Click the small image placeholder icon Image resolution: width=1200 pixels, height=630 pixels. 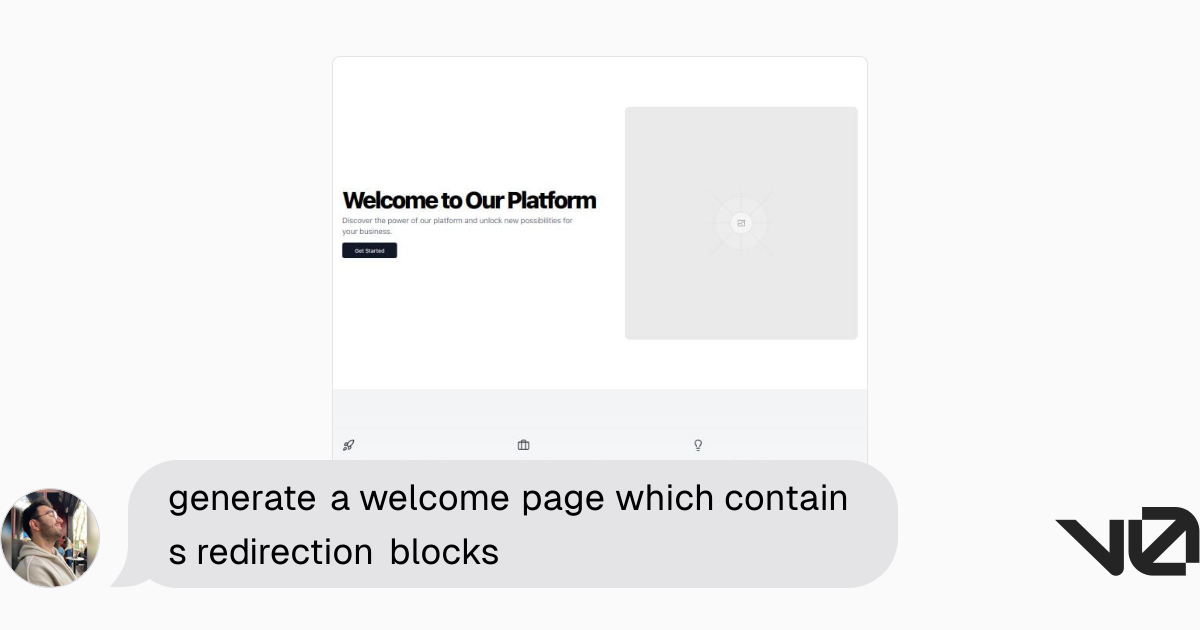[x=741, y=223]
